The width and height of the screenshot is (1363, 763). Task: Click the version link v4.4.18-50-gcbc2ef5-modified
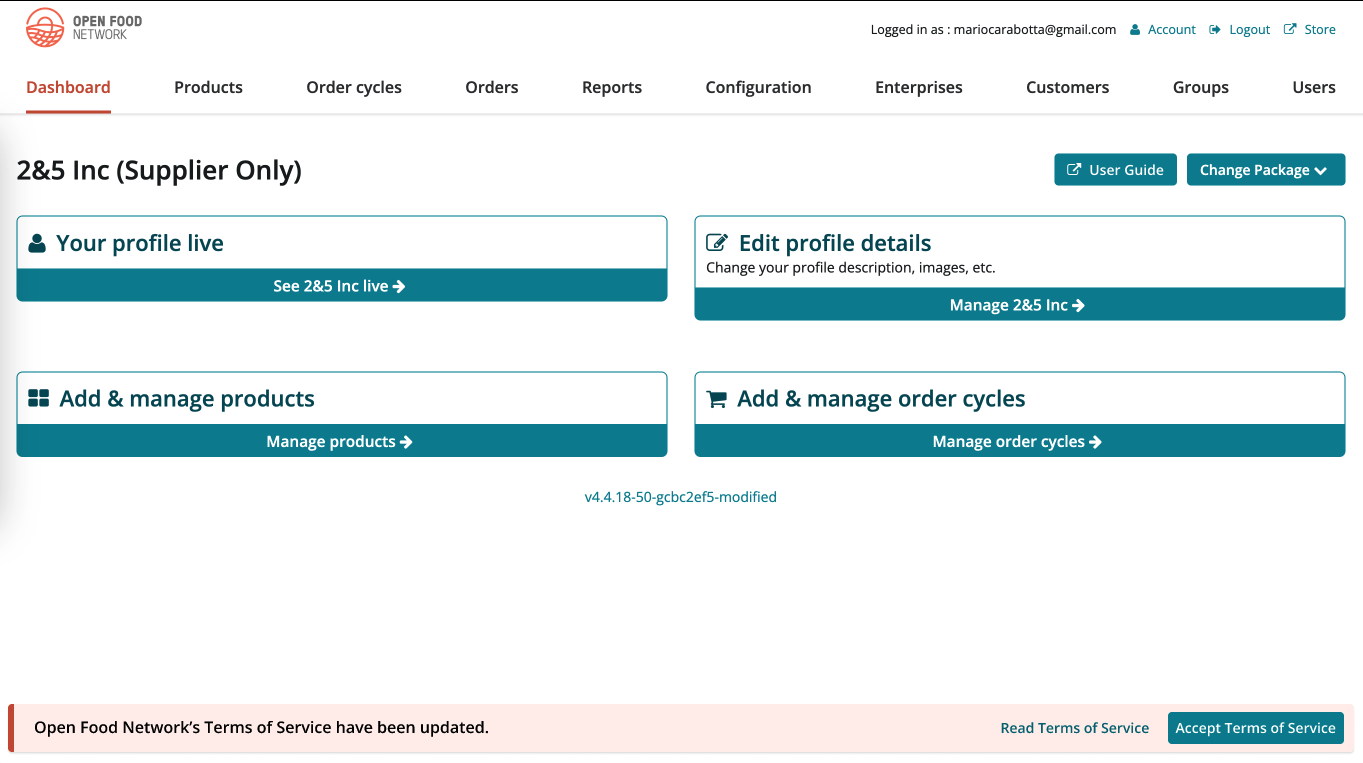point(681,496)
